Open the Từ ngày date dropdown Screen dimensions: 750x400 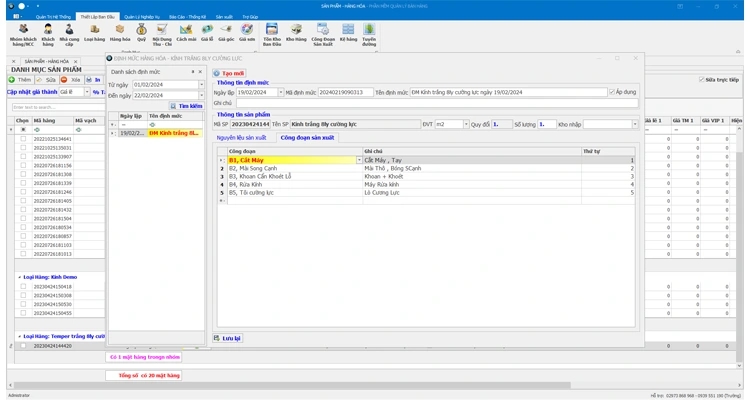(x=200, y=85)
